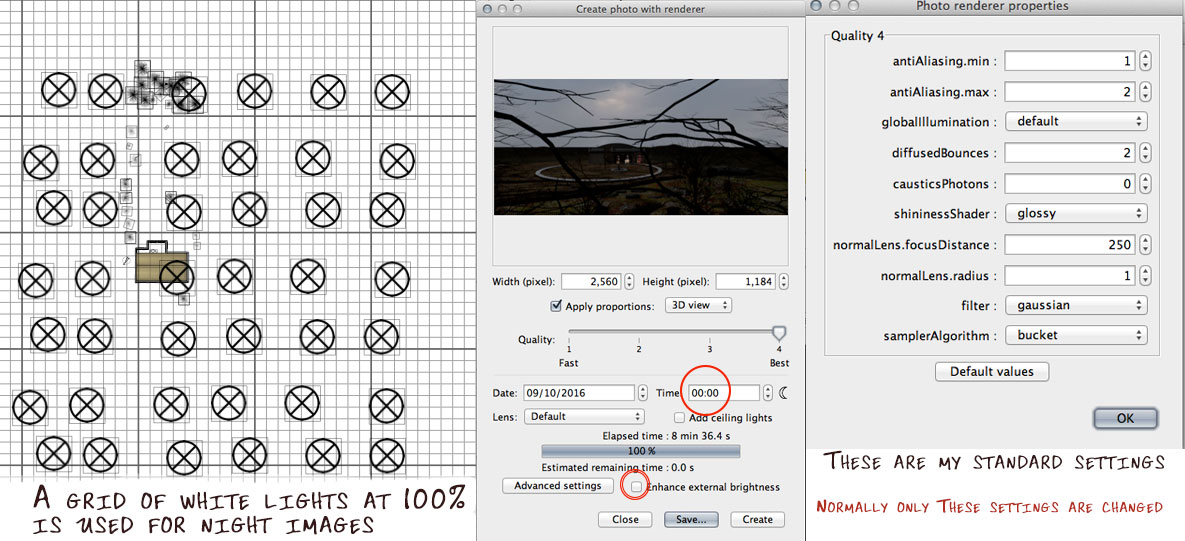
Task: Click the moon icon beside the Time field
Action: [x=784, y=392]
